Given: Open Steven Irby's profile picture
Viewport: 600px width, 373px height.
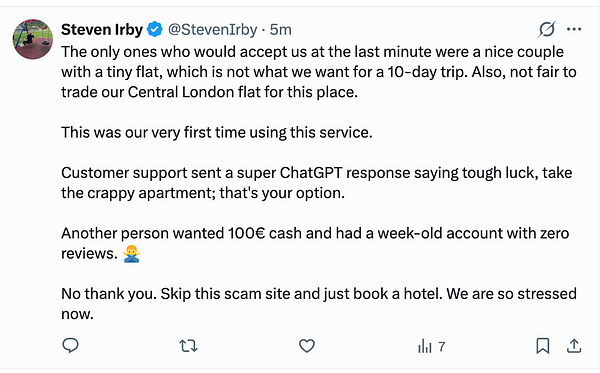Looking at the screenshot, I should (33, 39).
